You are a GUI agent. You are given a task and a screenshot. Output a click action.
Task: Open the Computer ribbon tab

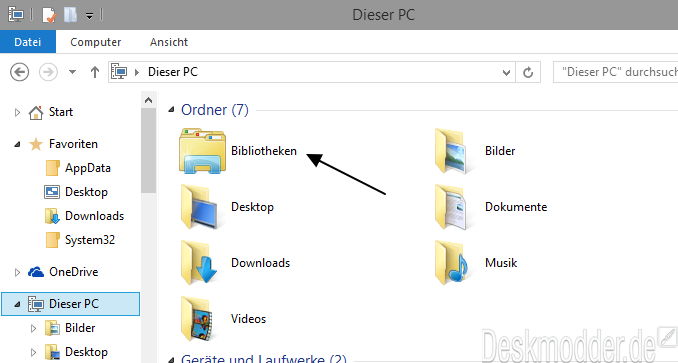click(x=96, y=42)
